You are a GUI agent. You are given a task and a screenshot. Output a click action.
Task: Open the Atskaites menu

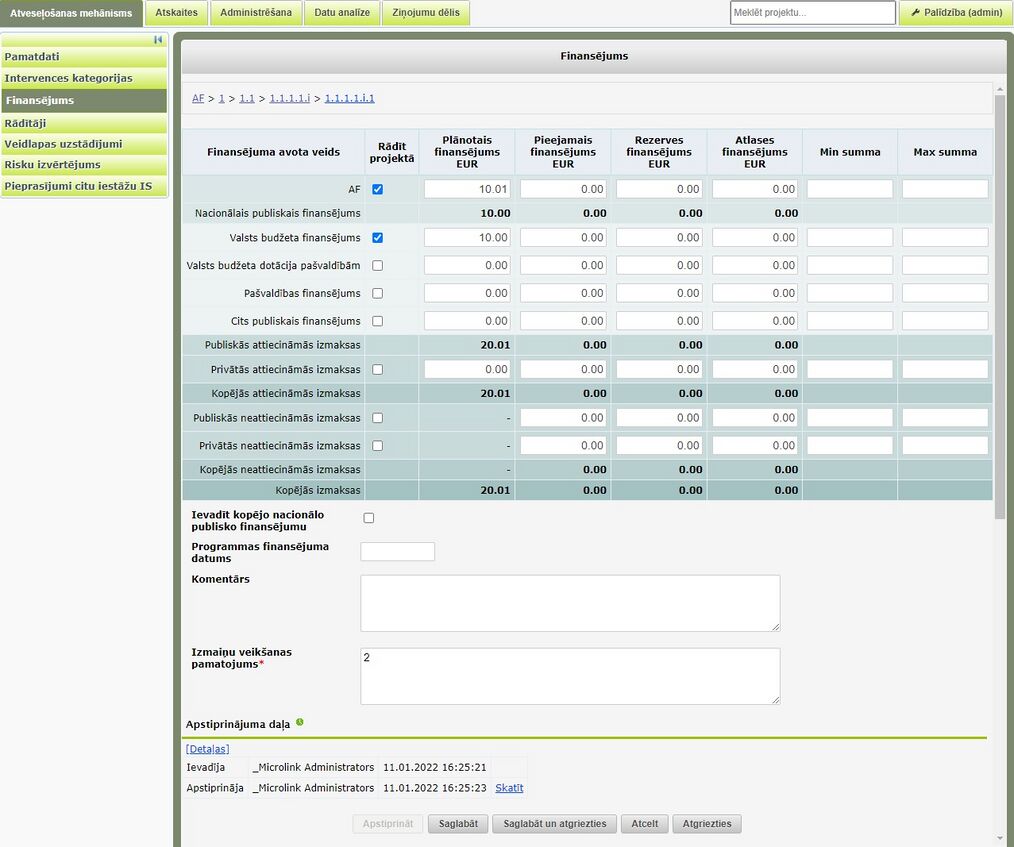point(177,12)
